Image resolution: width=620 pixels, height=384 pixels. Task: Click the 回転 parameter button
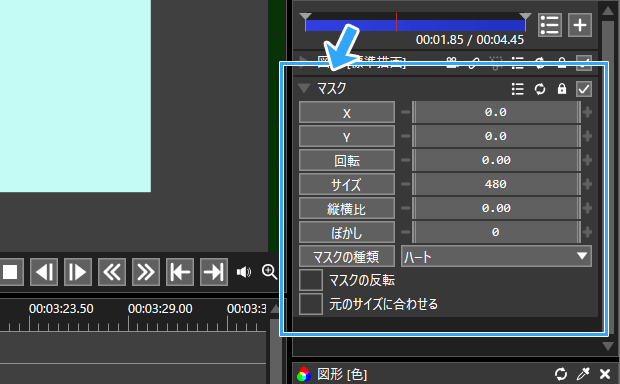pyautogui.click(x=347, y=160)
